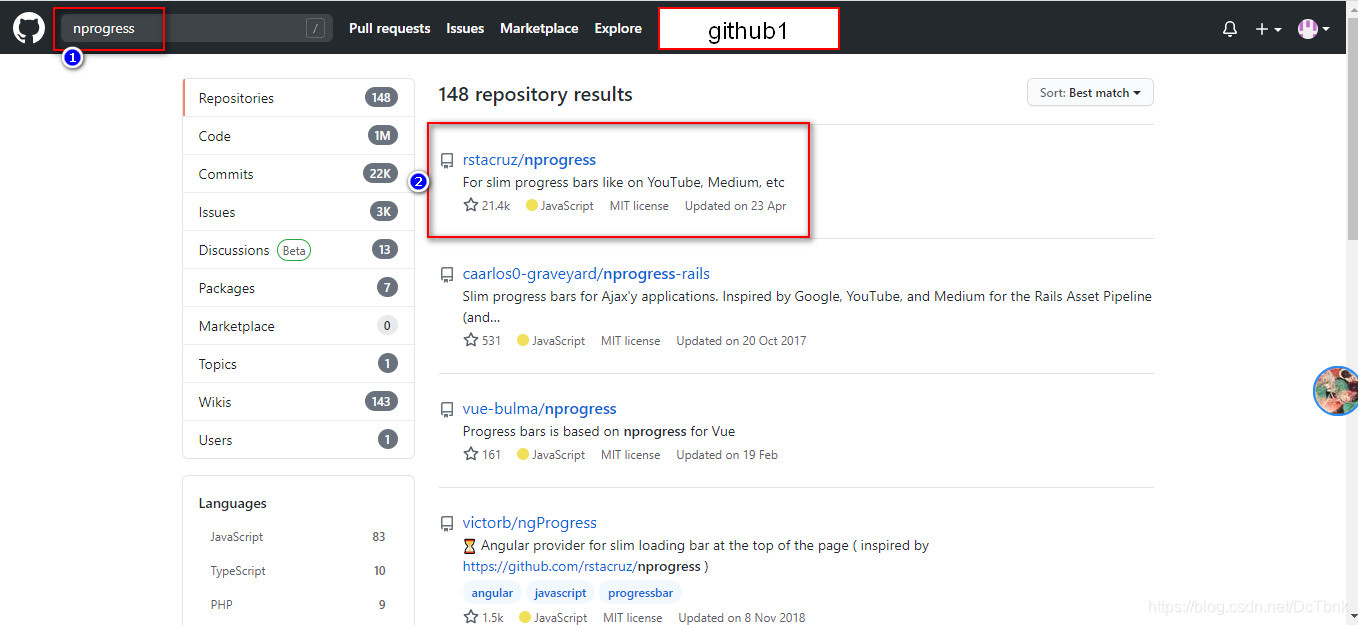Click the 143 badge next to Wikis
Image resolution: width=1358 pixels, height=625 pixels.
coord(381,402)
